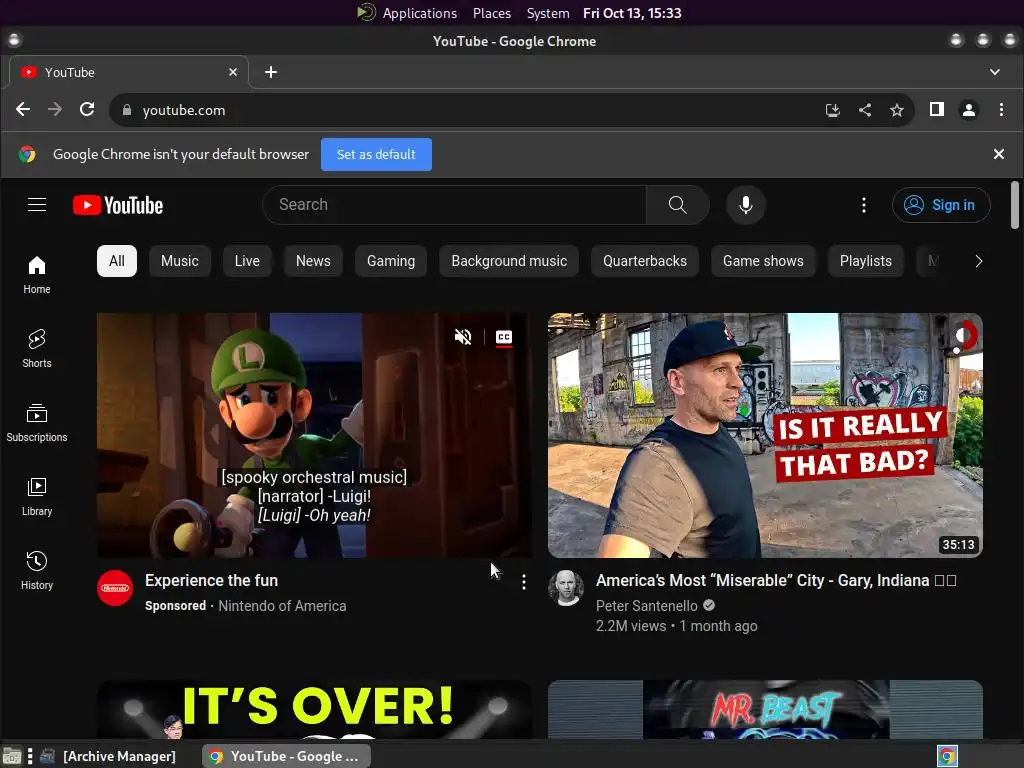Image resolution: width=1024 pixels, height=768 pixels.
Task: Open the Luigi ad video thumbnail
Action: (314, 436)
